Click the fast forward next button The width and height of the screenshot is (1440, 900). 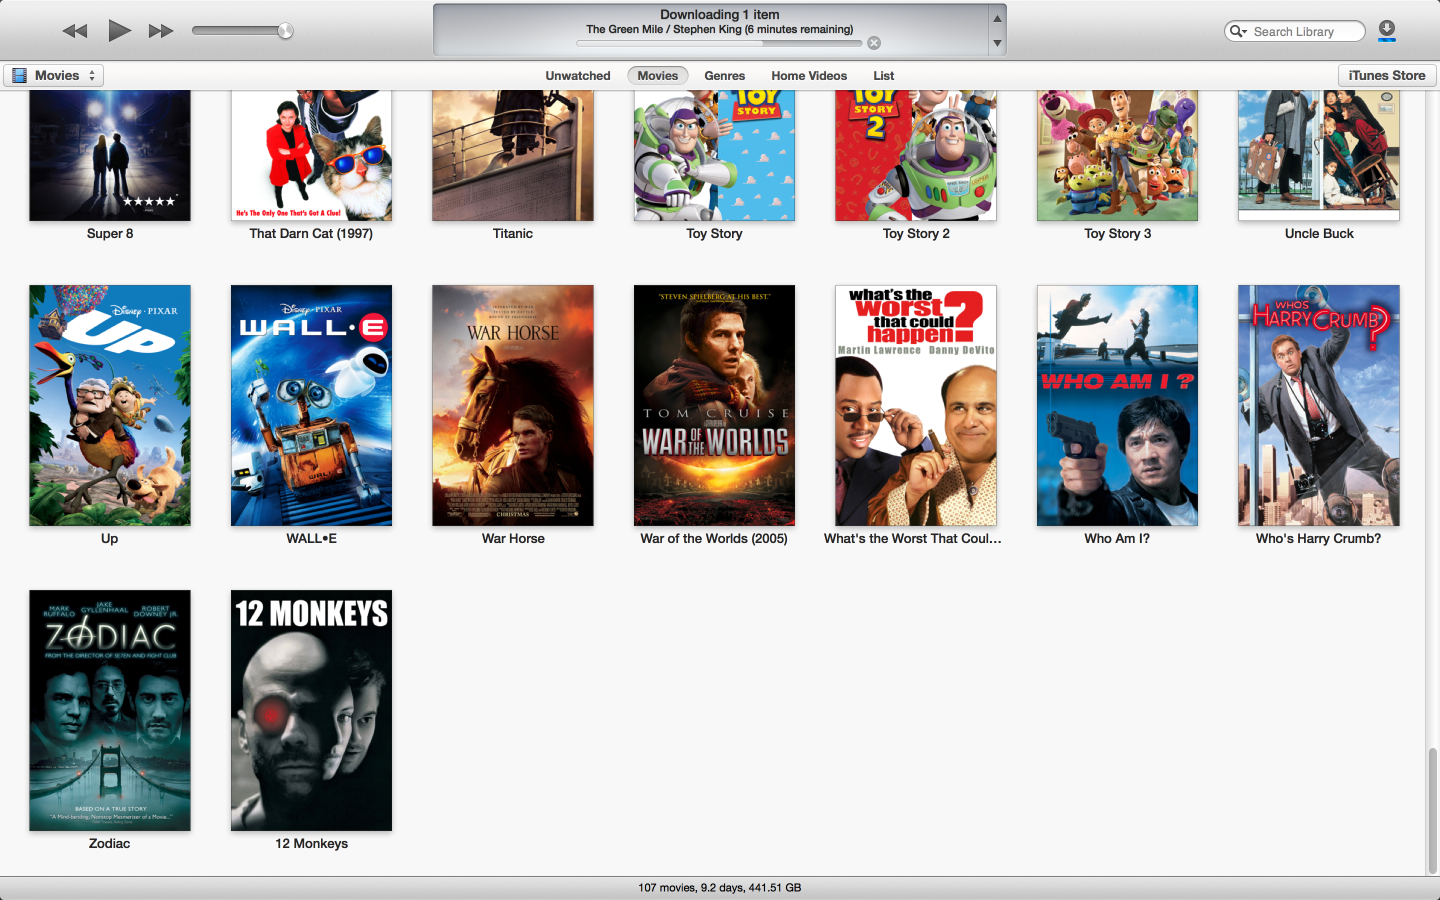161,31
